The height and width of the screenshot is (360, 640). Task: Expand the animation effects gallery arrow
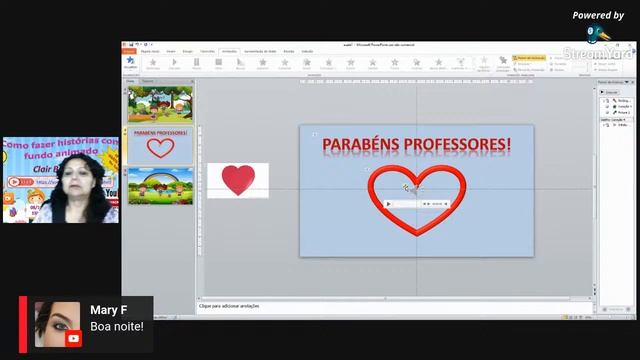[473, 69]
